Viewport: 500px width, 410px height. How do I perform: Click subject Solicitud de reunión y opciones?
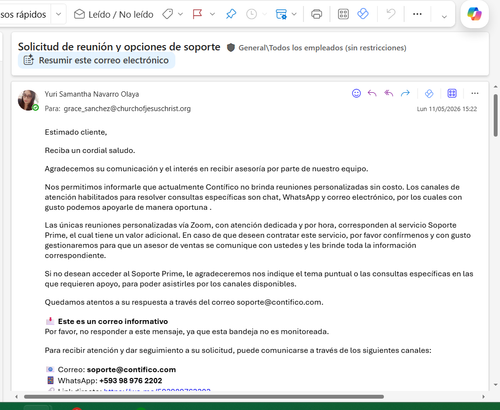pos(119,47)
